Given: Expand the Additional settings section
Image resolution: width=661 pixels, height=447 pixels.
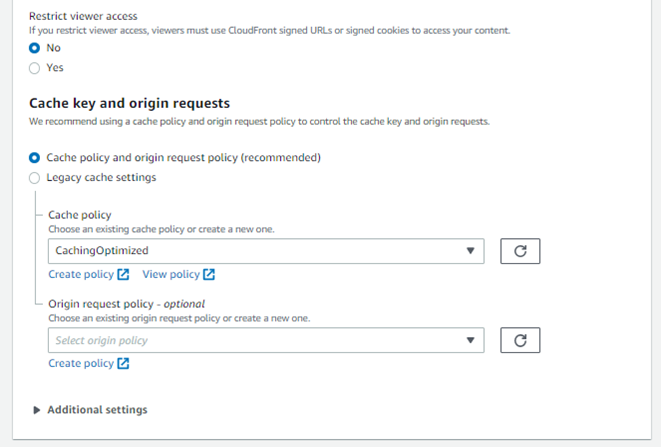Looking at the screenshot, I should [97, 410].
